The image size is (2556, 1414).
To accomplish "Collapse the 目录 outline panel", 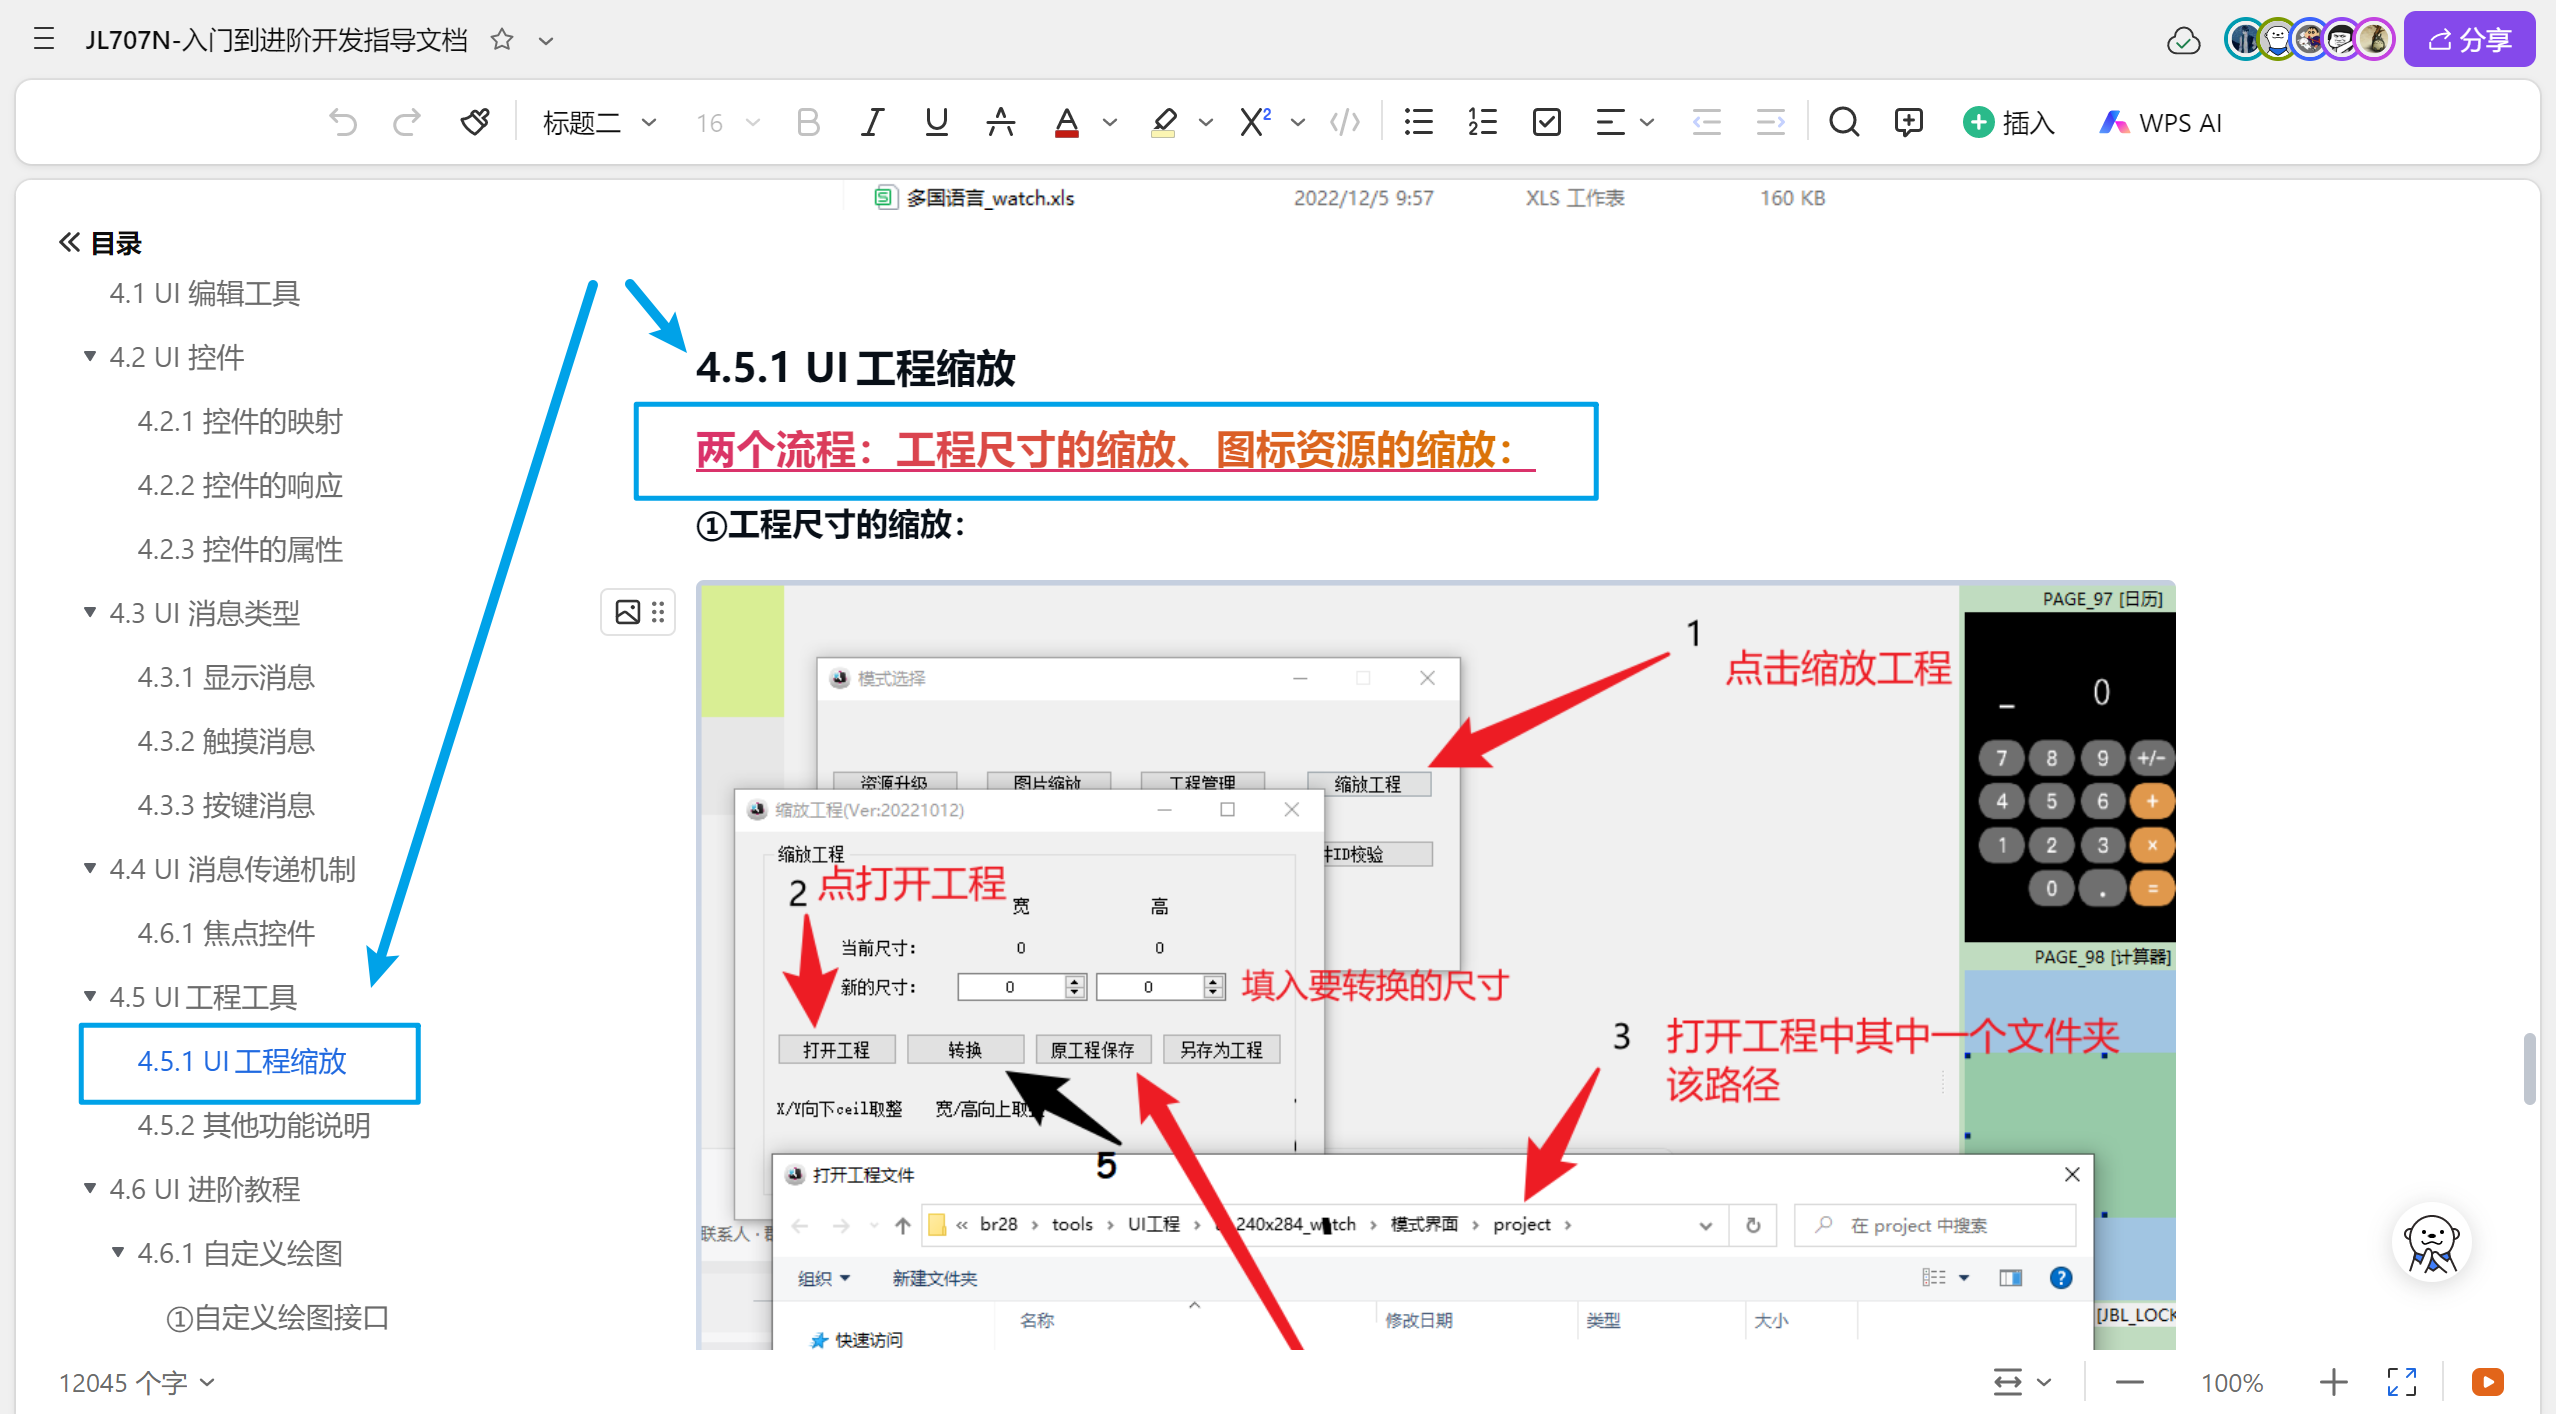I will [x=69, y=242].
